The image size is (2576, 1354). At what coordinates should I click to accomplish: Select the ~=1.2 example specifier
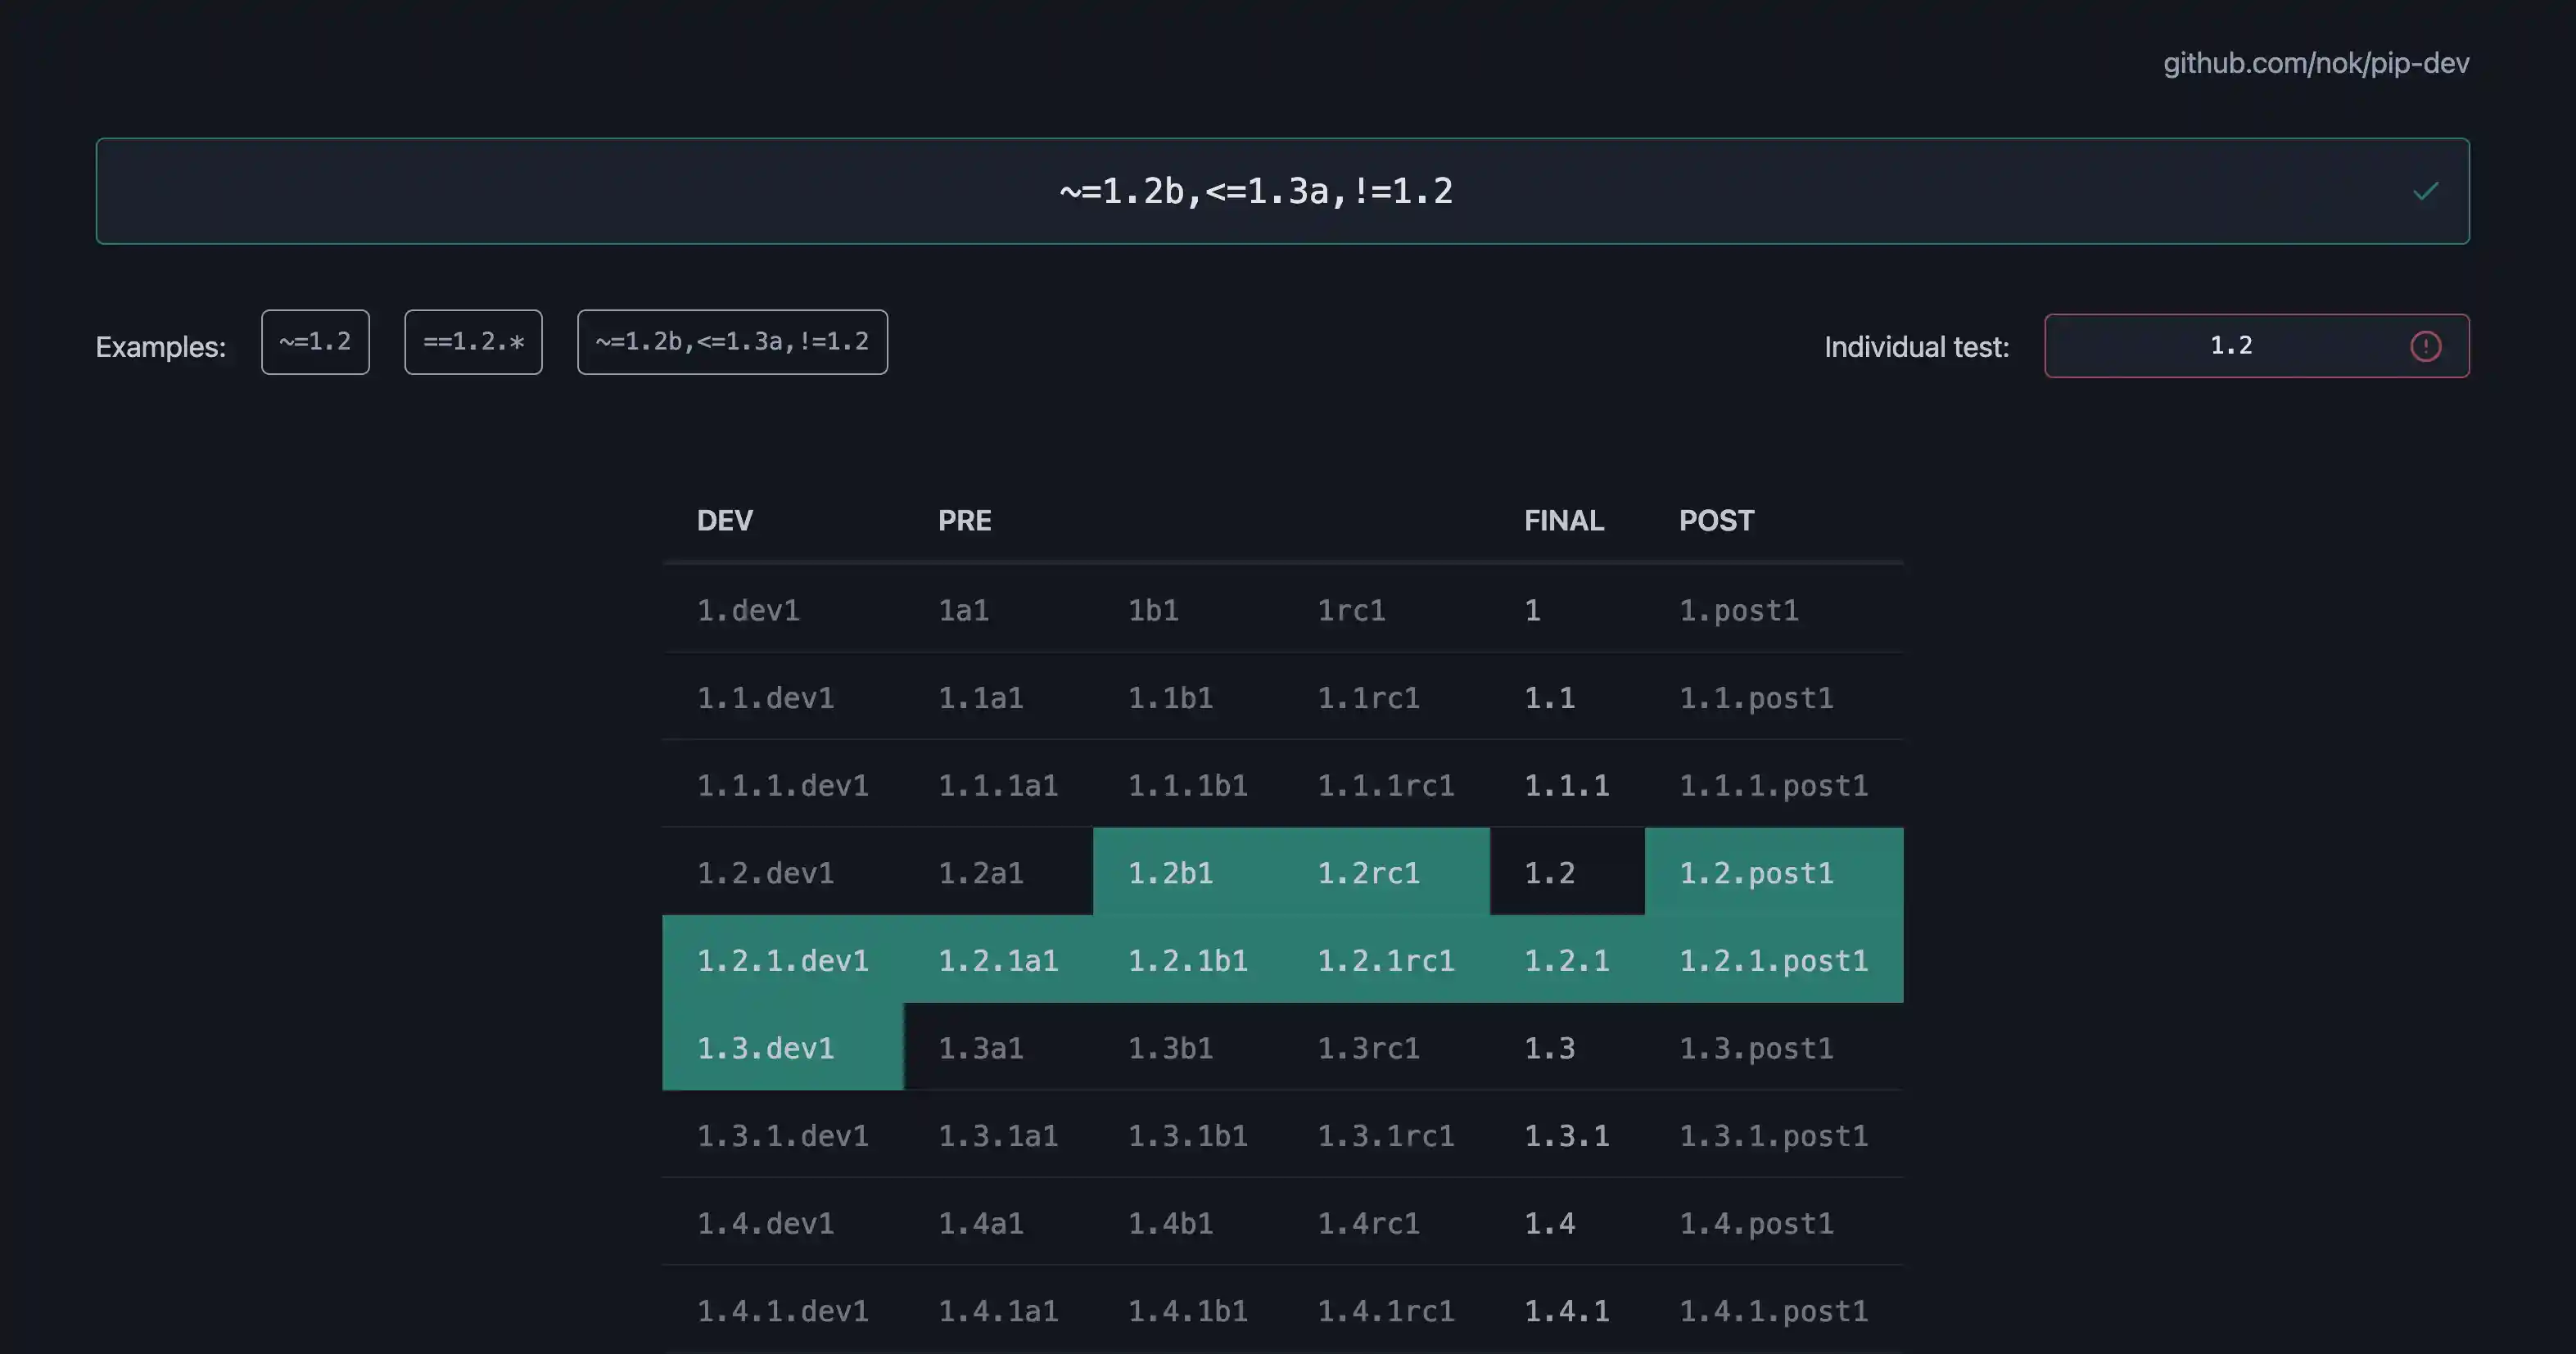[315, 341]
